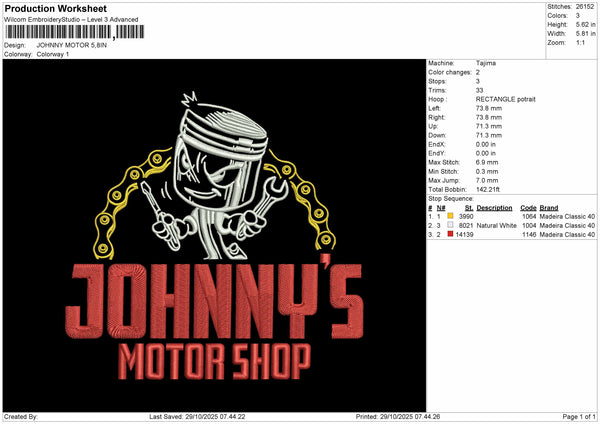Click the 'EndY:' label

pos(437,153)
